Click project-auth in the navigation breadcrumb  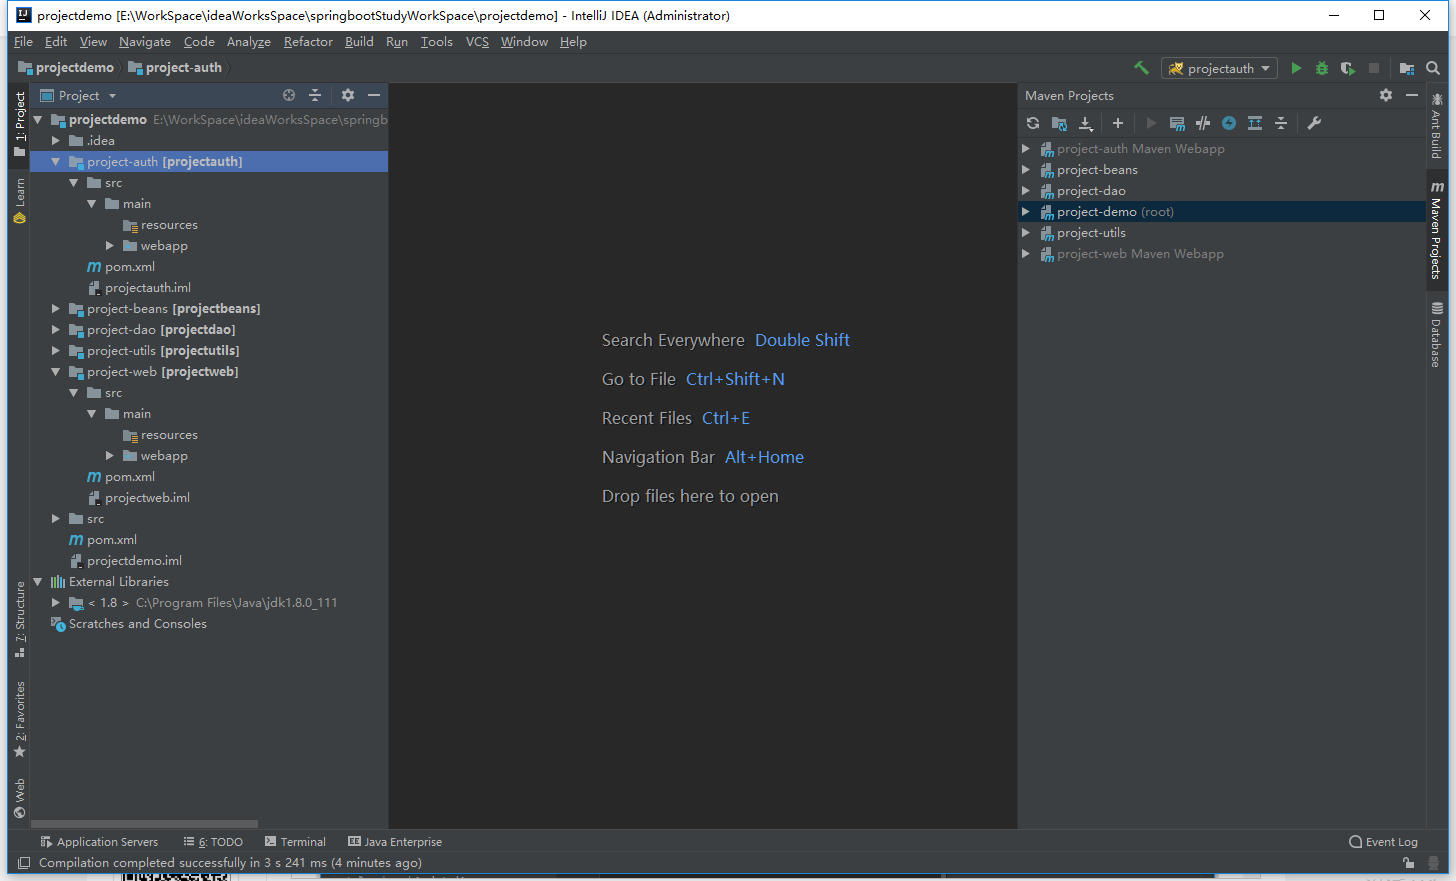183,68
